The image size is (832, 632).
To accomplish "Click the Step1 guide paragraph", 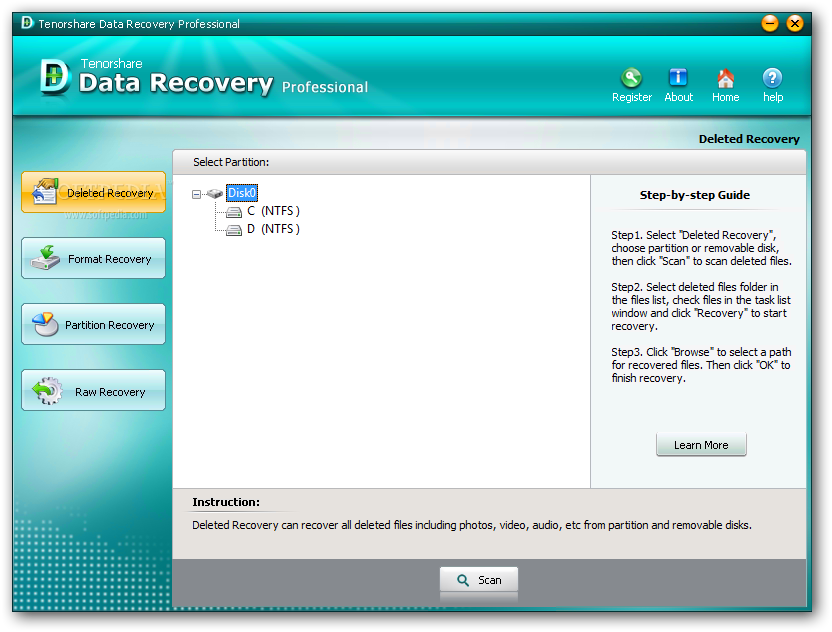I will tap(701, 248).
